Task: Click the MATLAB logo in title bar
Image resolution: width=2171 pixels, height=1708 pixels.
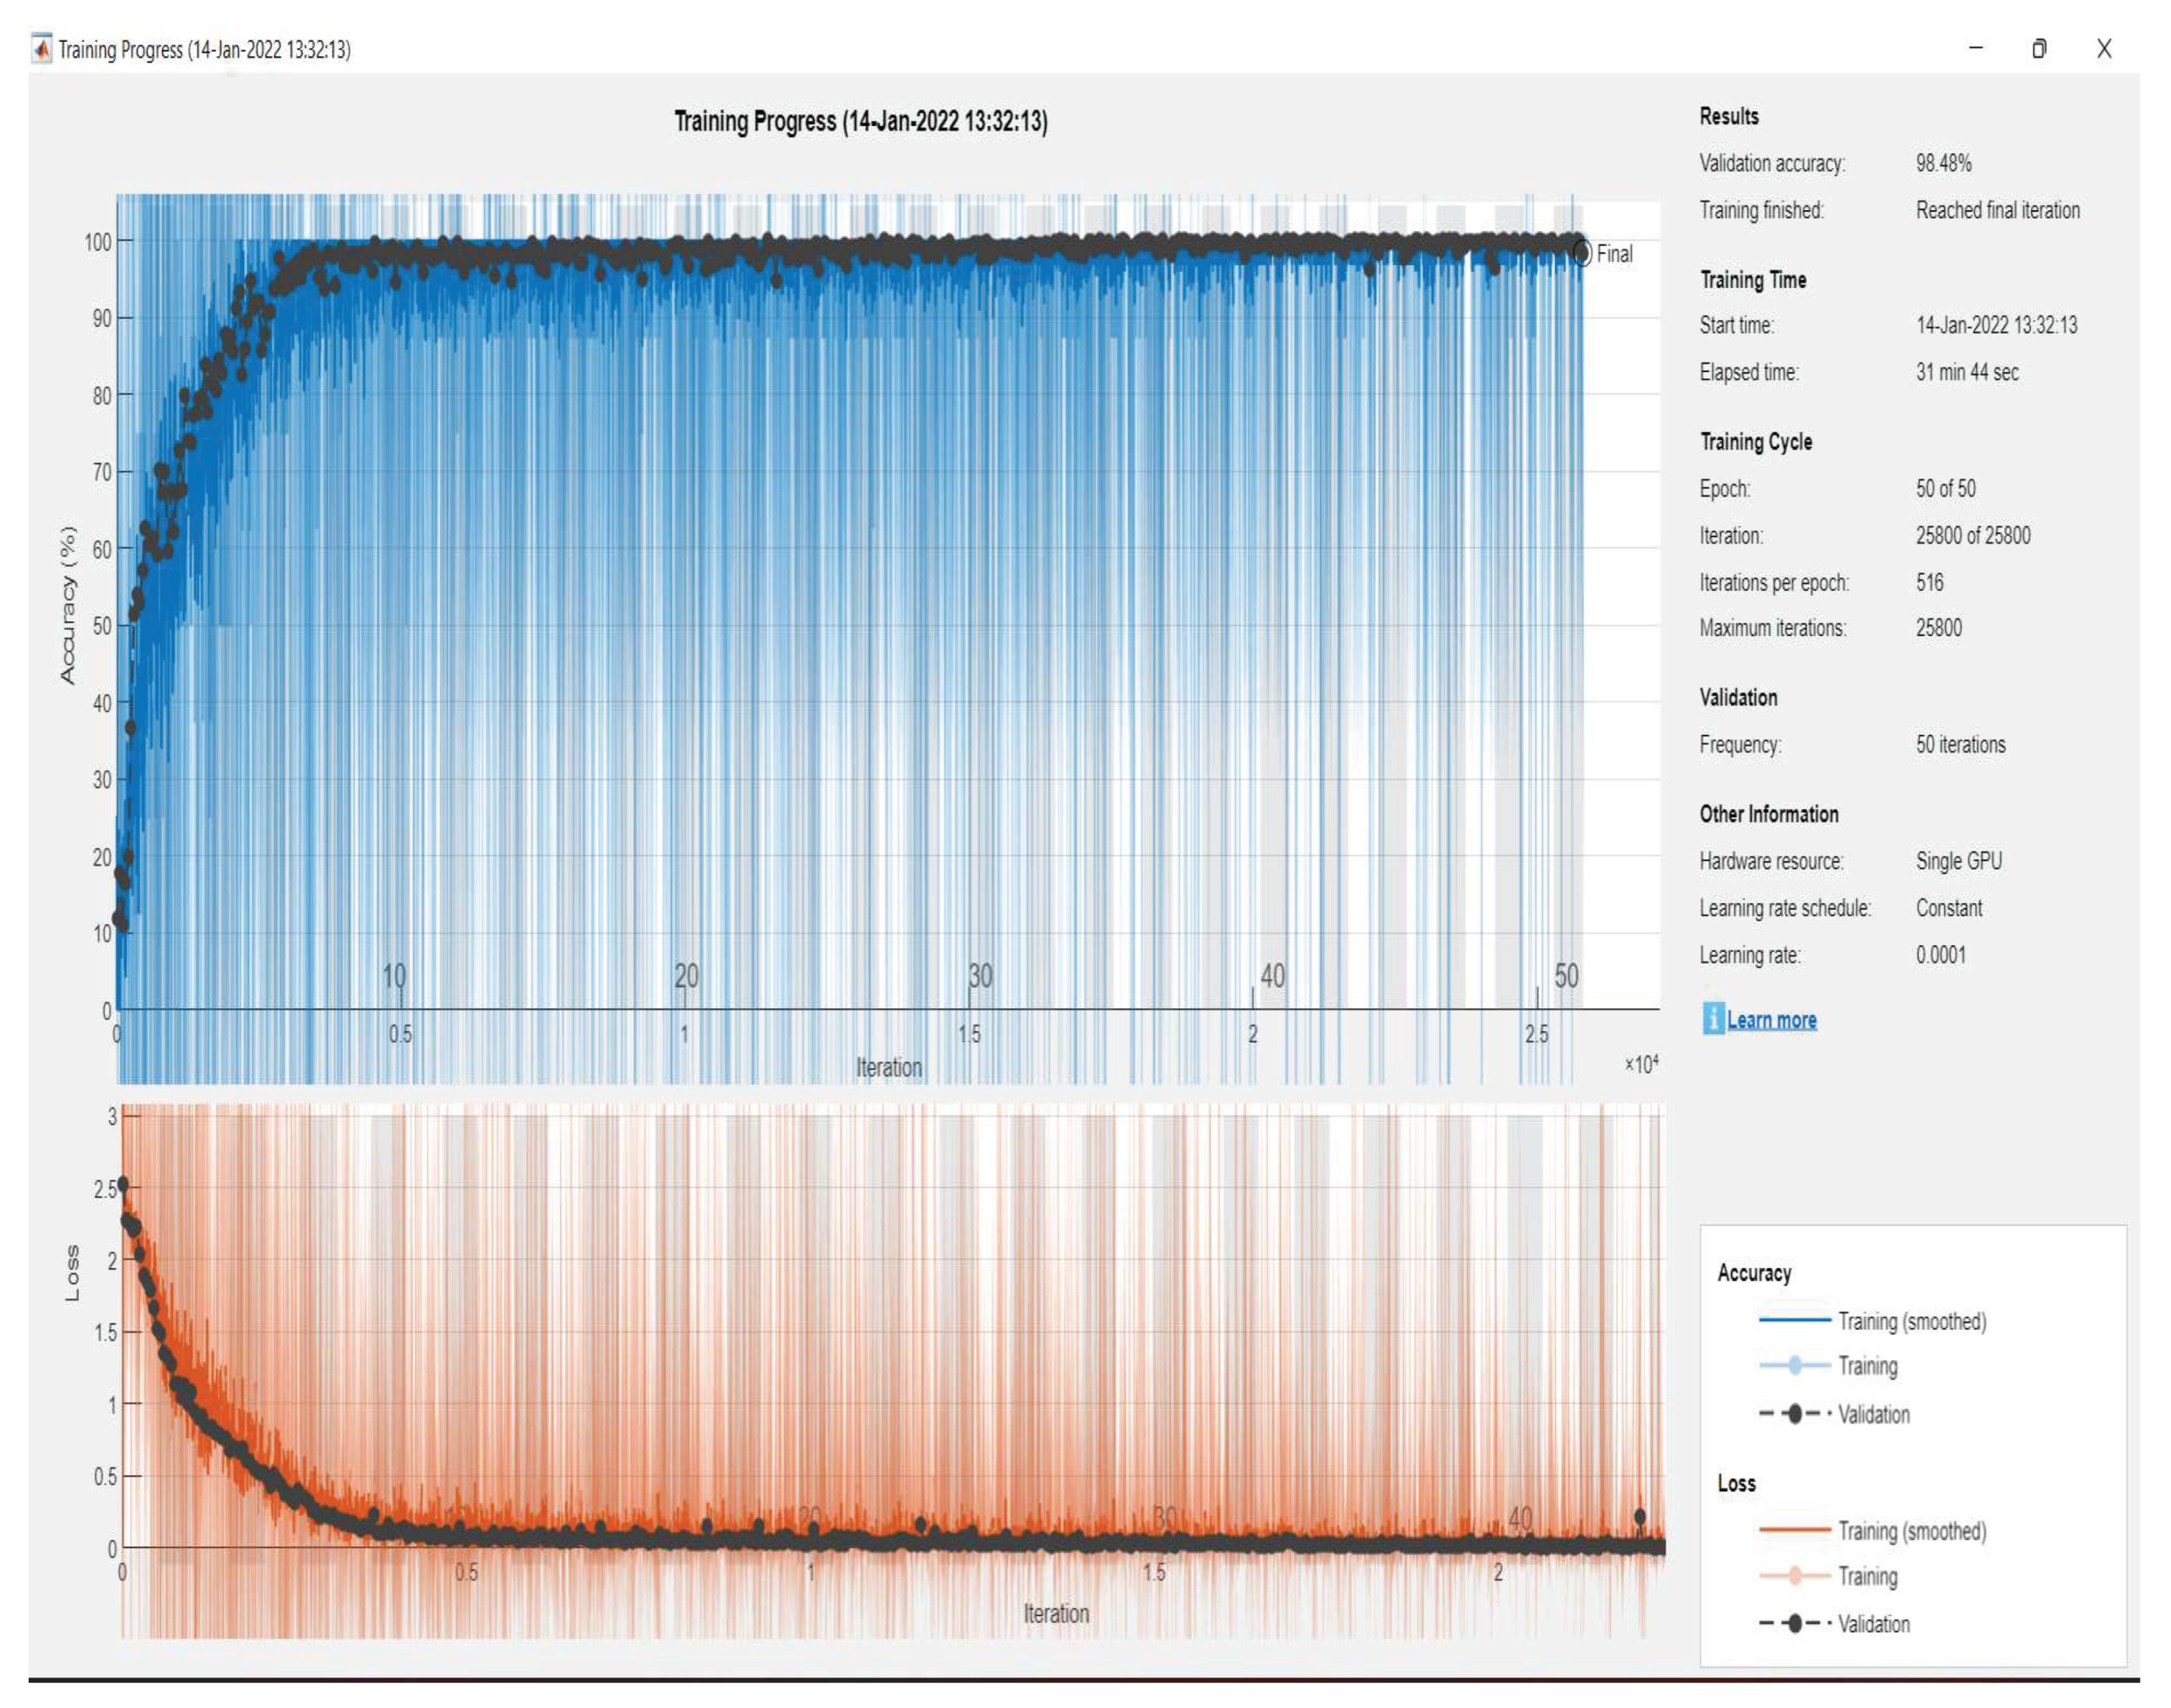Action: [42, 49]
